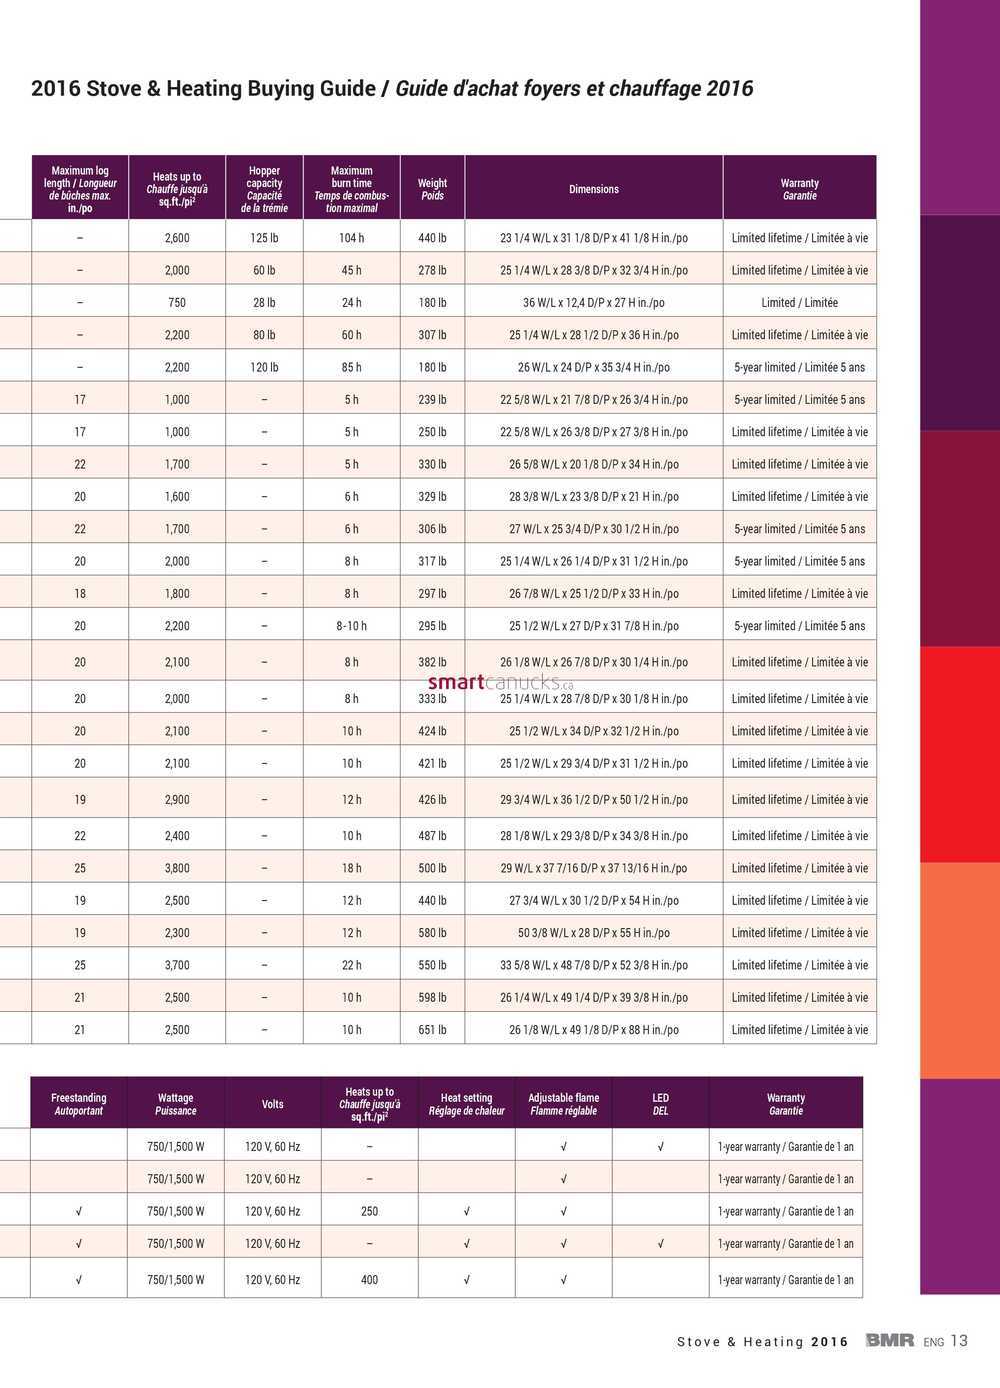Viewport: 1000px width, 1388px height.
Task: Select the '329 lb' weight cell
Action: [432, 496]
